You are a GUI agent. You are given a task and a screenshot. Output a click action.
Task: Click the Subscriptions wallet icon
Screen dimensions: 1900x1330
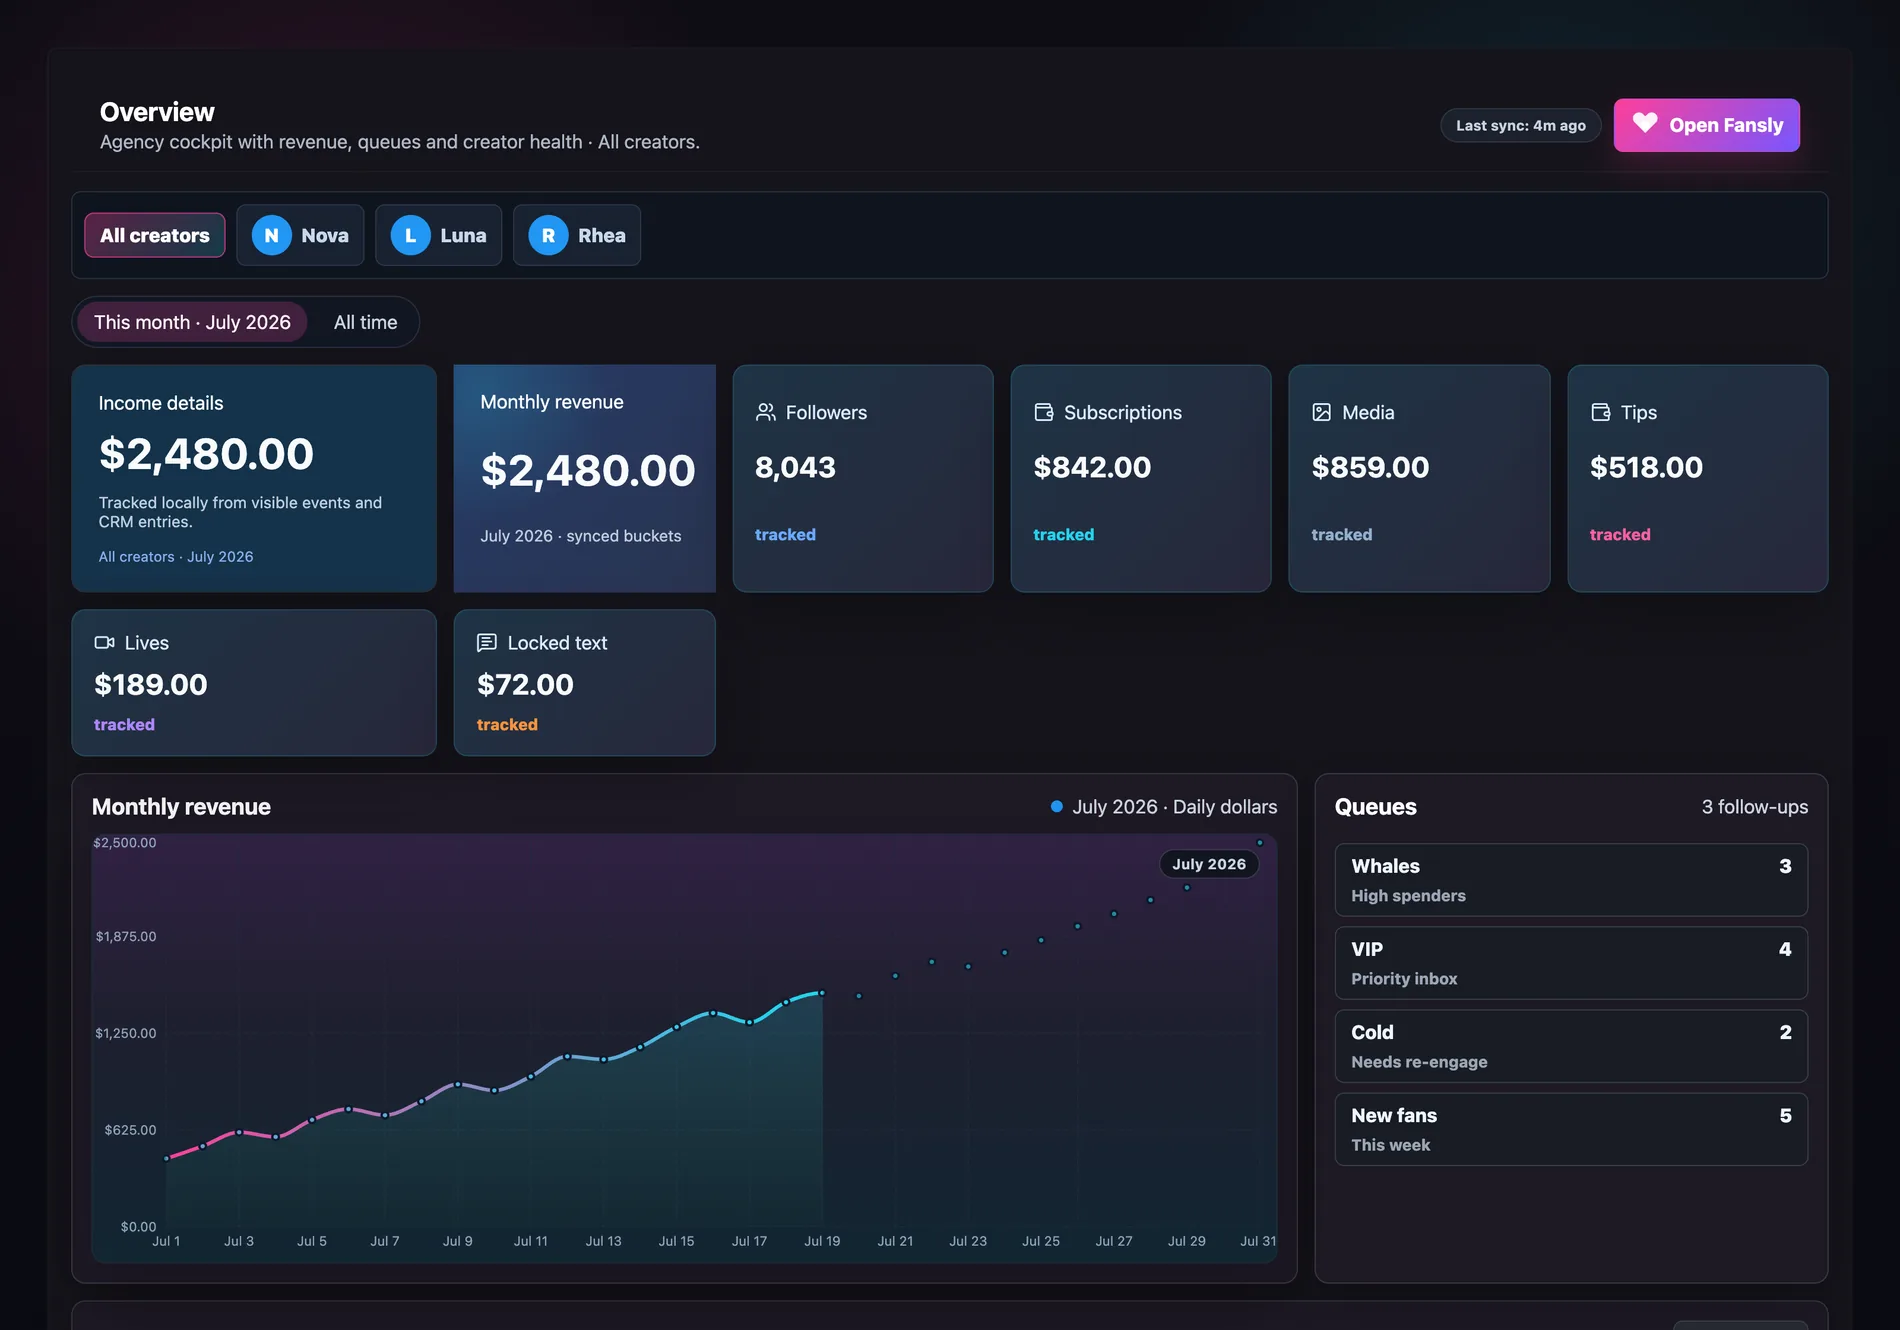(x=1044, y=412)
